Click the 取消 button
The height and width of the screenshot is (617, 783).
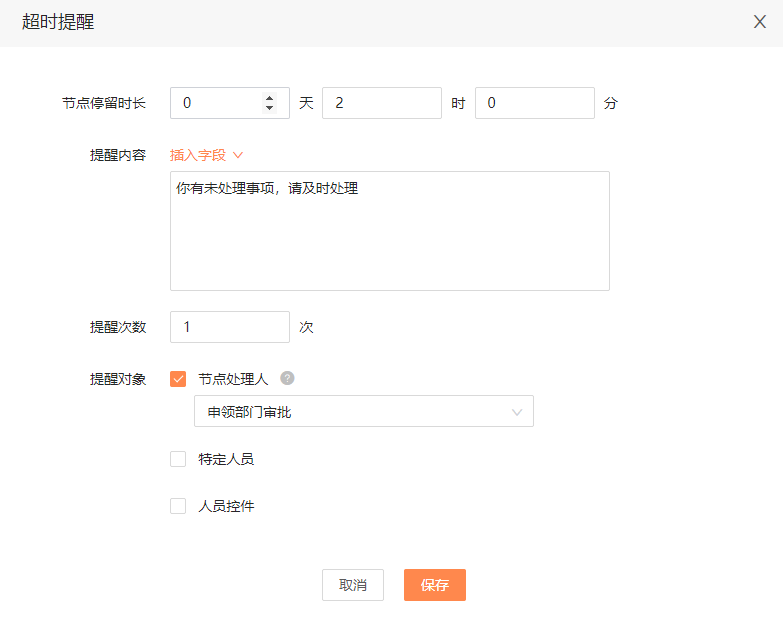(x=353, y=585)
